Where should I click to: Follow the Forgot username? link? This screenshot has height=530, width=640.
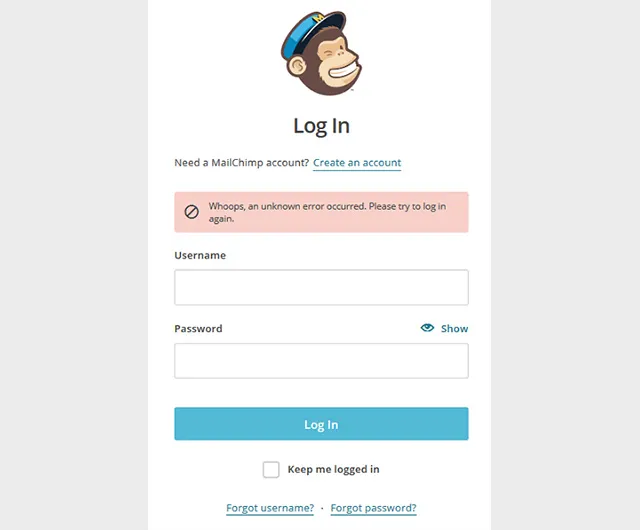[270, 508]
